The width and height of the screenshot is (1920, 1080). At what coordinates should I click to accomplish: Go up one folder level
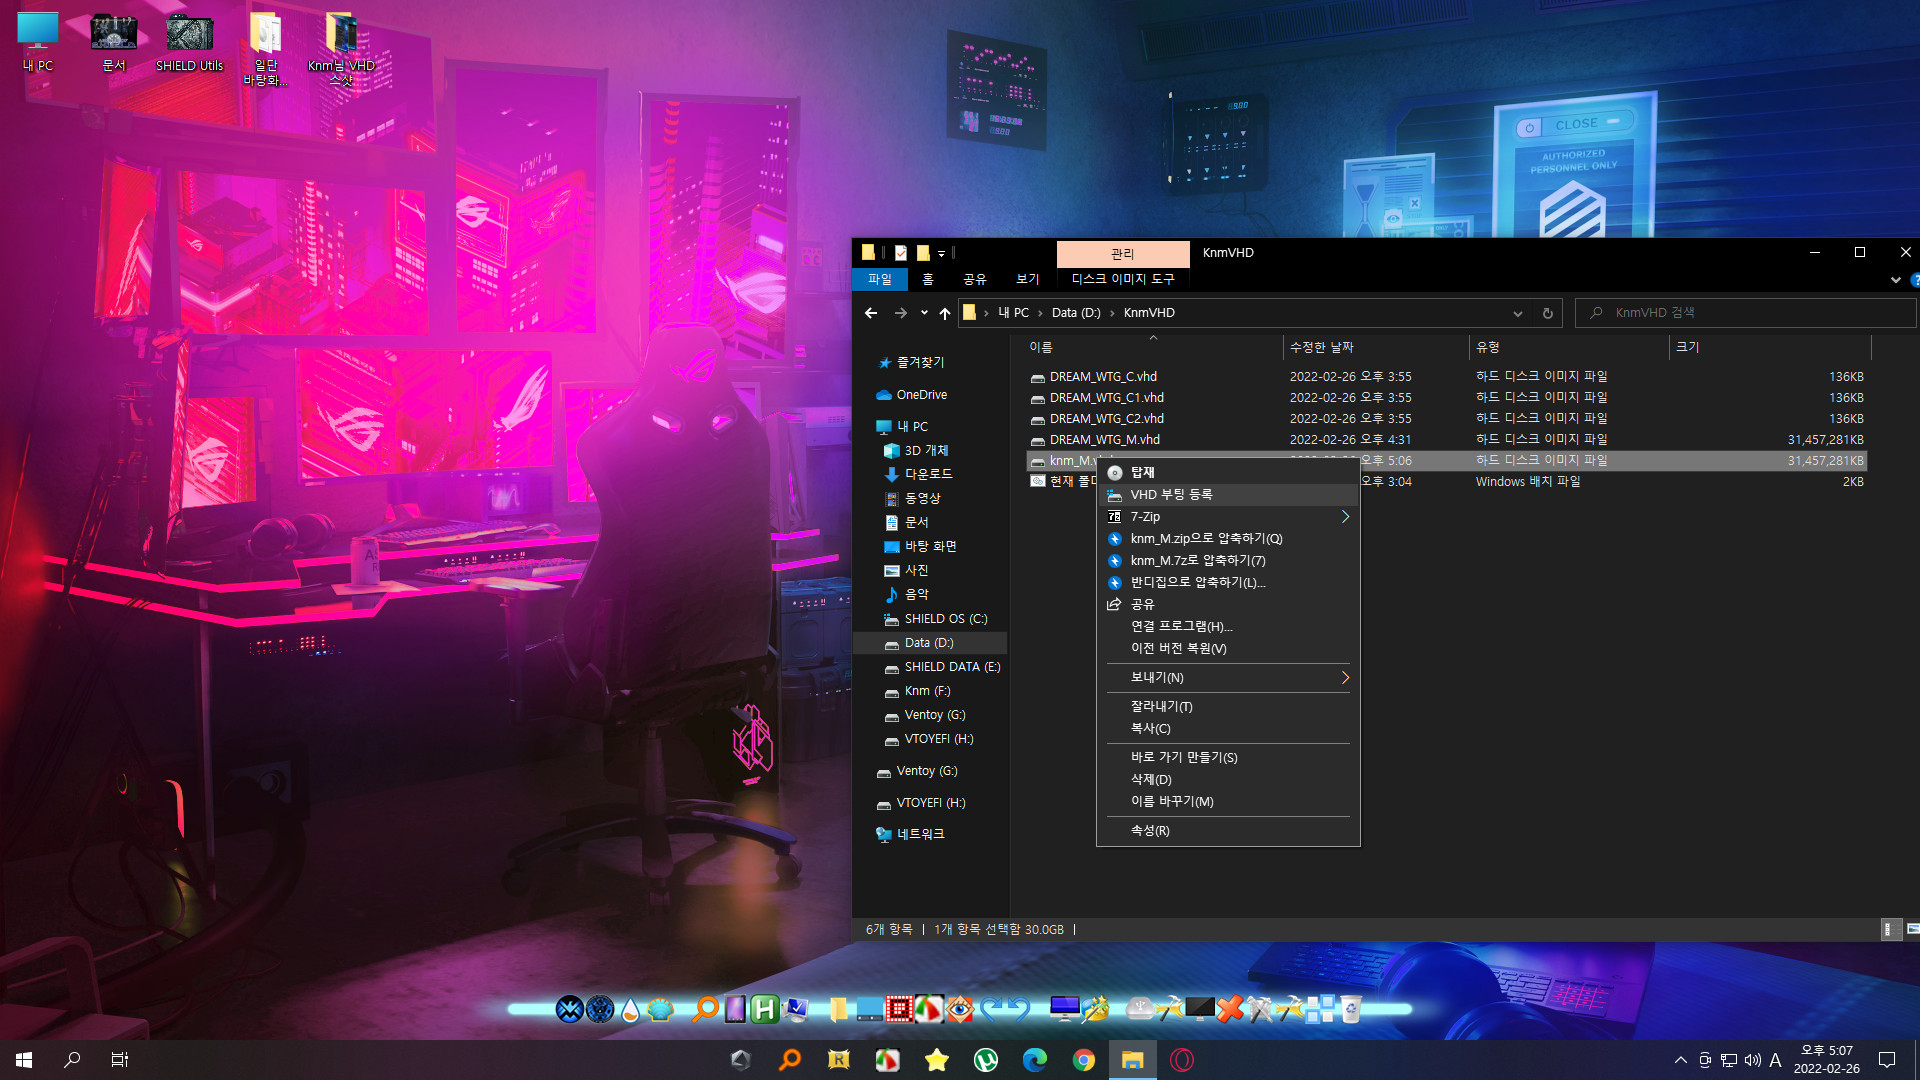945,313
